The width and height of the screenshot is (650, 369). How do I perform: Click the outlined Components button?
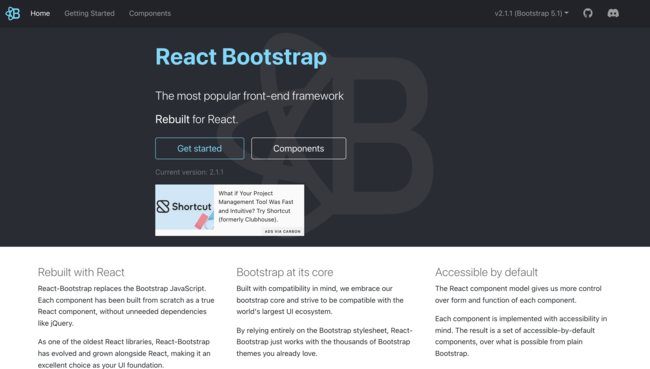(x=298, y=148)
